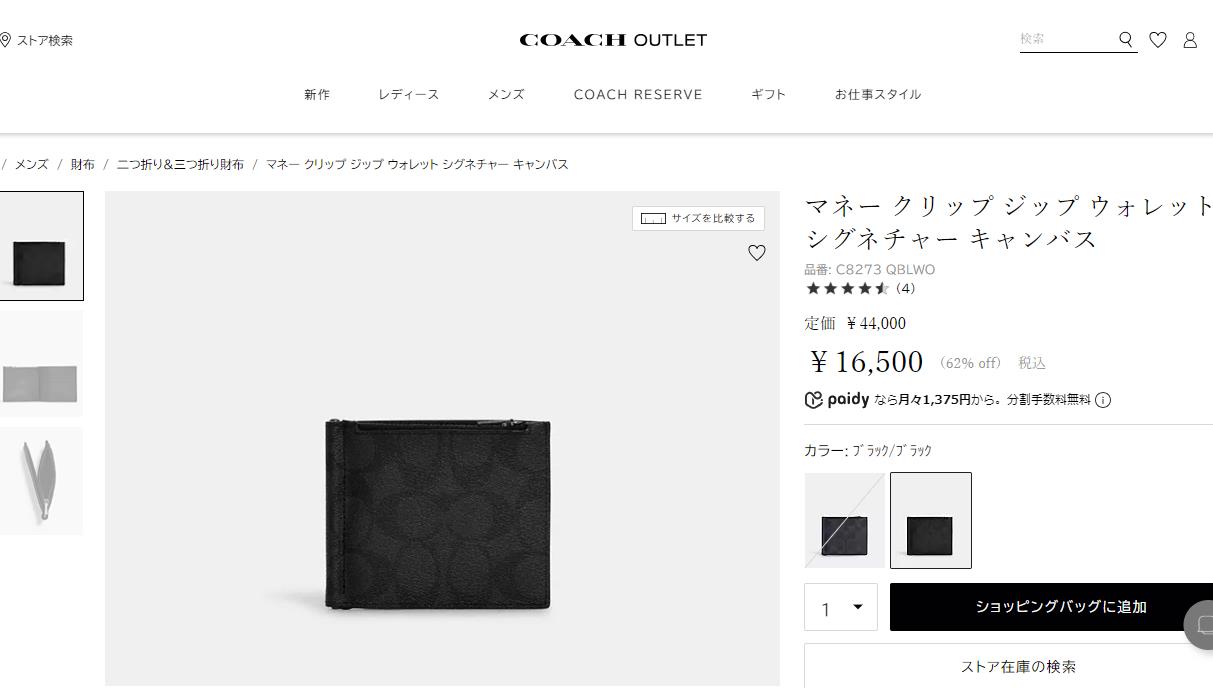
Task: Open the account profile icon
Action: click(x=1190, y=40)
